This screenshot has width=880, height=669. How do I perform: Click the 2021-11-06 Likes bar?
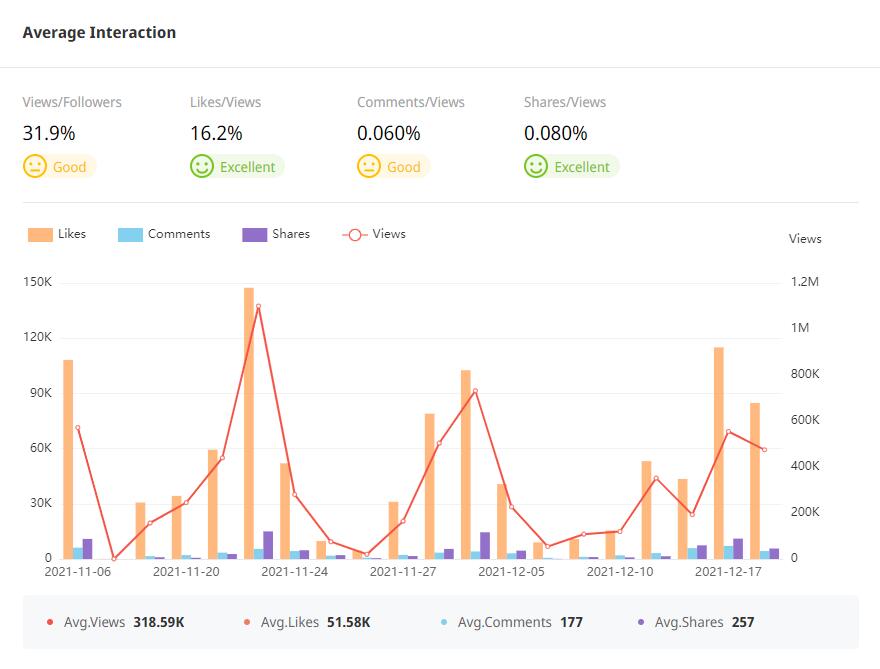tap(68, 458)
